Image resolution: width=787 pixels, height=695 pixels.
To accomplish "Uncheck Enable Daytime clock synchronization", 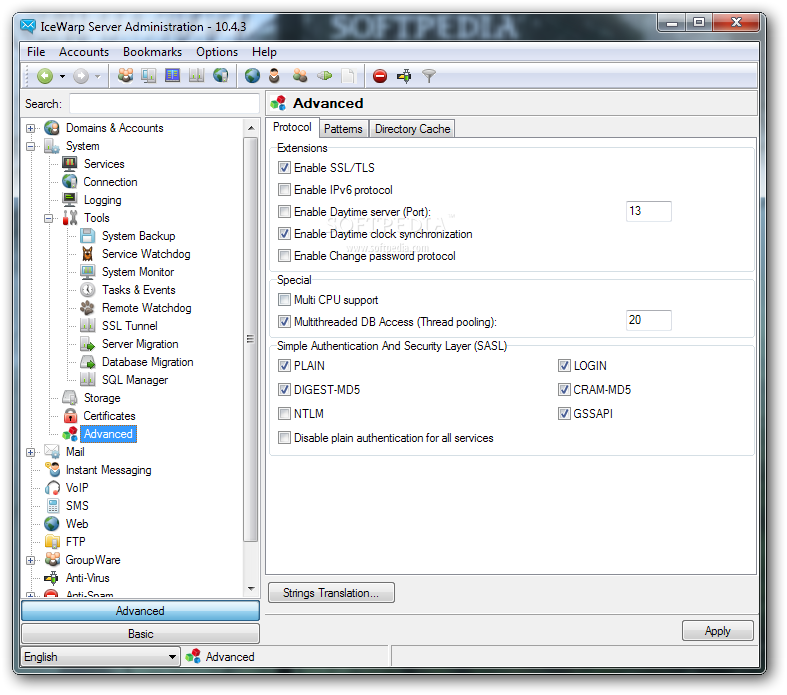I will point(284,234).
